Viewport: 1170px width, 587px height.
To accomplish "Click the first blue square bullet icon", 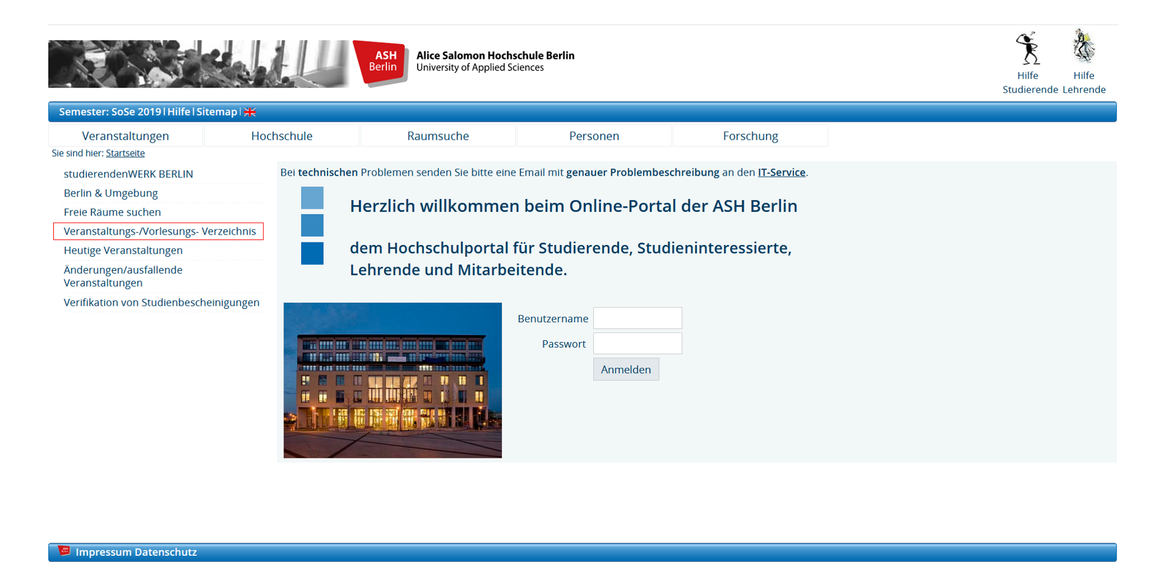I will pos(312,198).
